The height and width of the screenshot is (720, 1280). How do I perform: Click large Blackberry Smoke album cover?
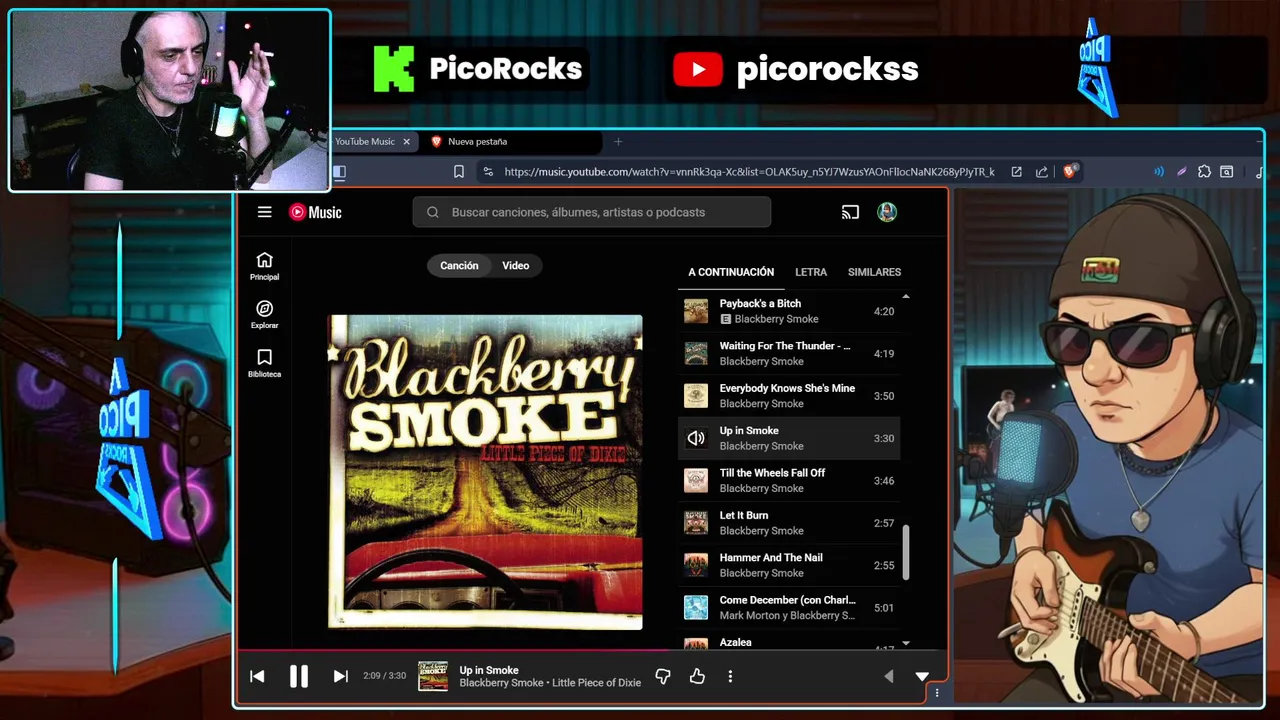pyautogui.click(x=485, y=472)
